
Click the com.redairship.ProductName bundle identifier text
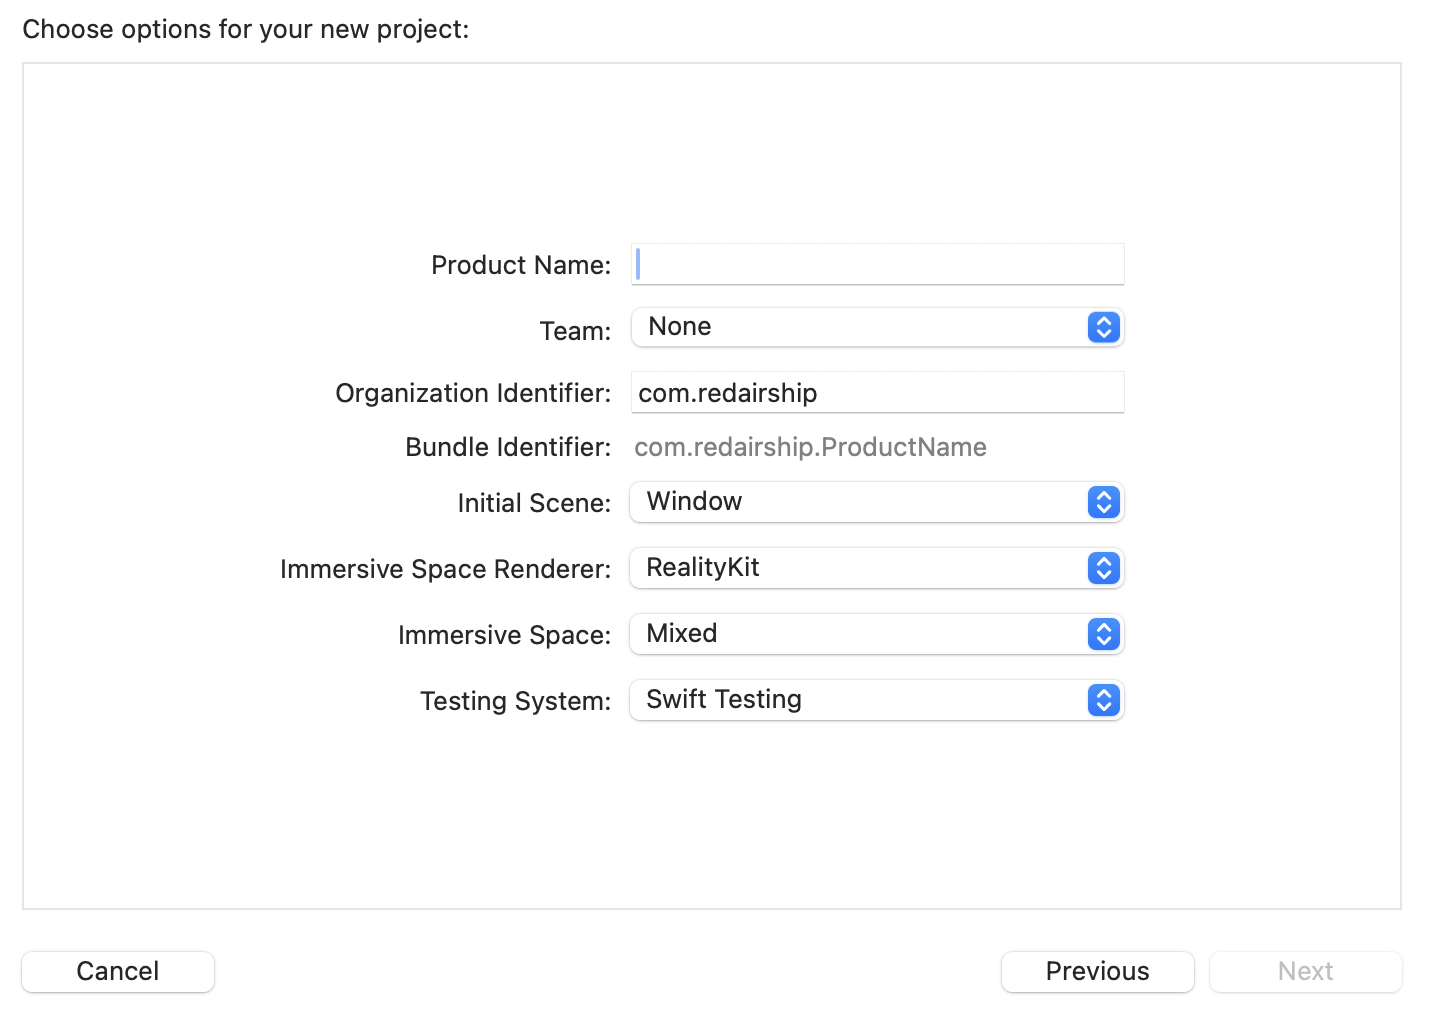[x=810, y=447]
